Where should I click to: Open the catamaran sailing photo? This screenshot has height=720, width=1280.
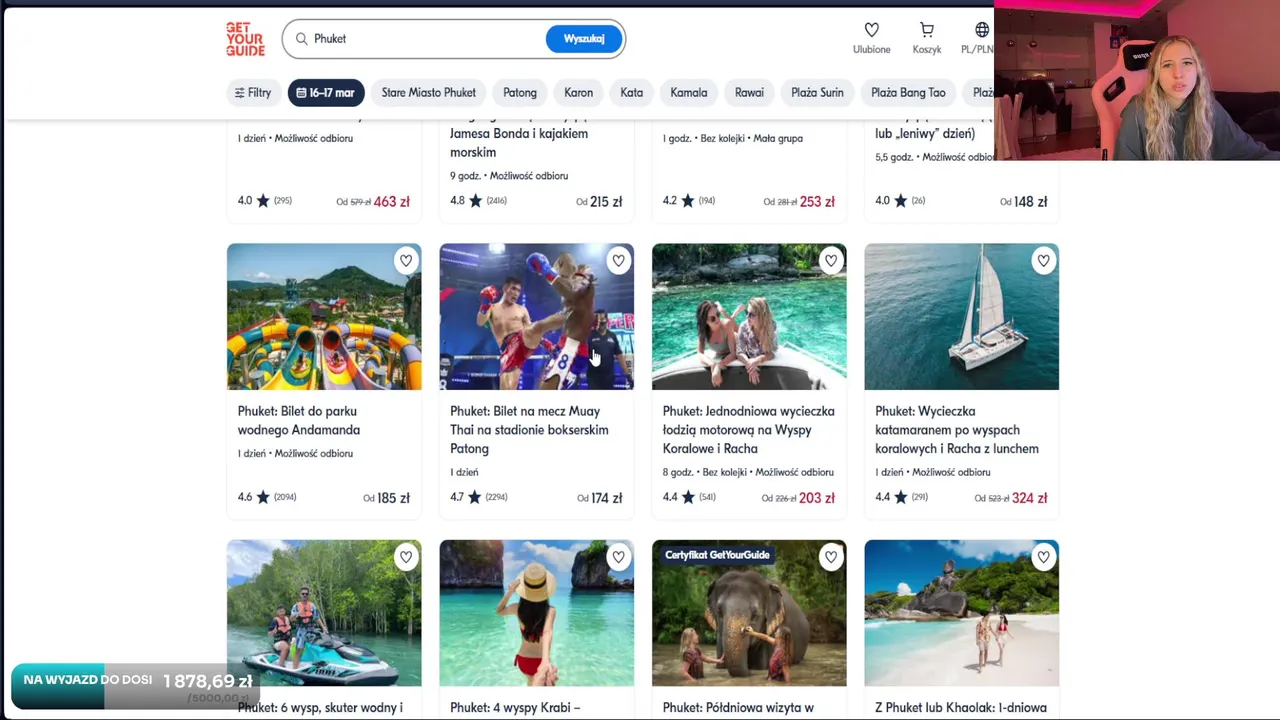(961, 317)
